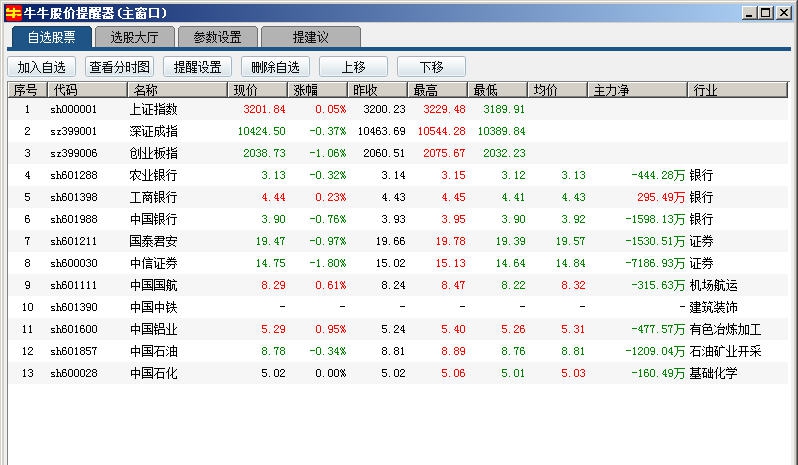Click the industry cell 石油矿业开采

coord(725,351)
